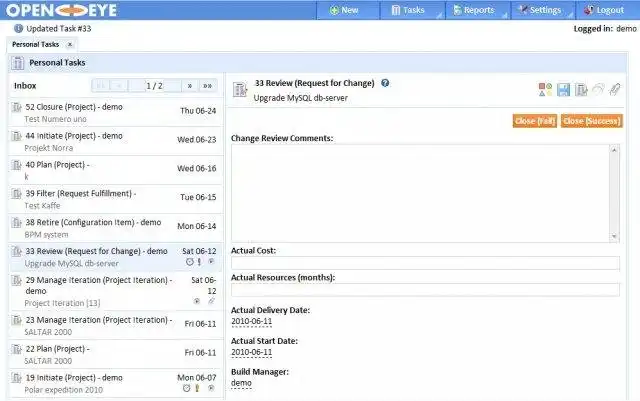Open task 52 Closure (Project)
The width and height of the screenshot is (640, 401).
pyautogui.click(x=116, y=112)
